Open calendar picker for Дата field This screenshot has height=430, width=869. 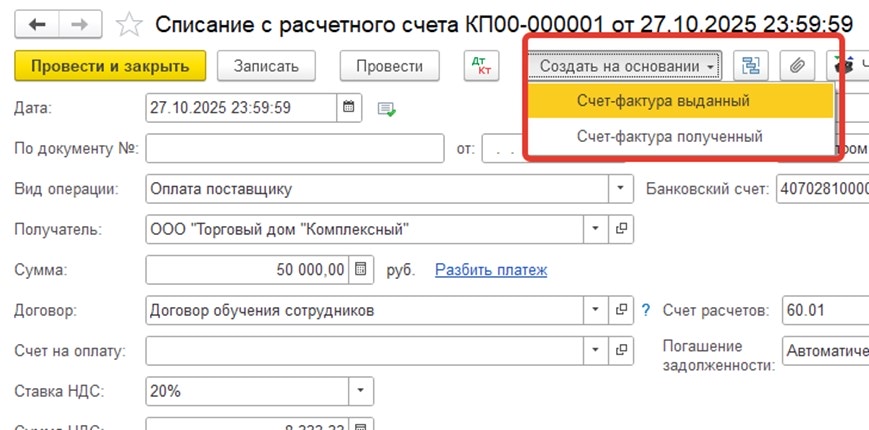click(x=349, y=107)
